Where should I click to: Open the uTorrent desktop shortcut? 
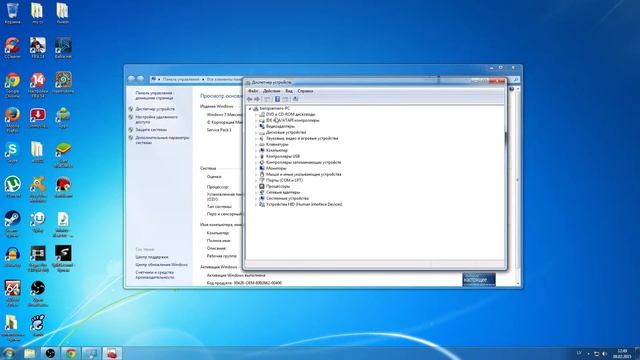(12, 187)
